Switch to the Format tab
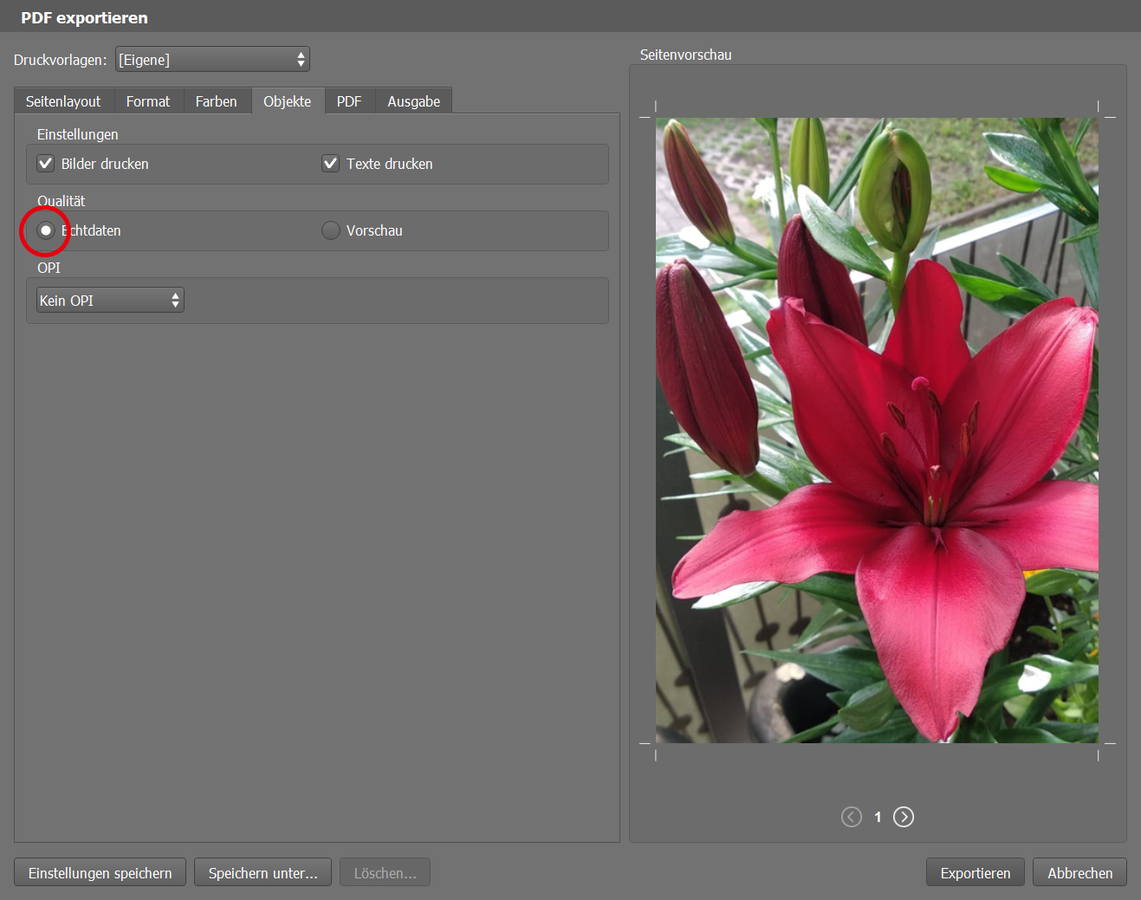Image resolution: width=1141 pixels, height=900 pixels. pos(148,101)
